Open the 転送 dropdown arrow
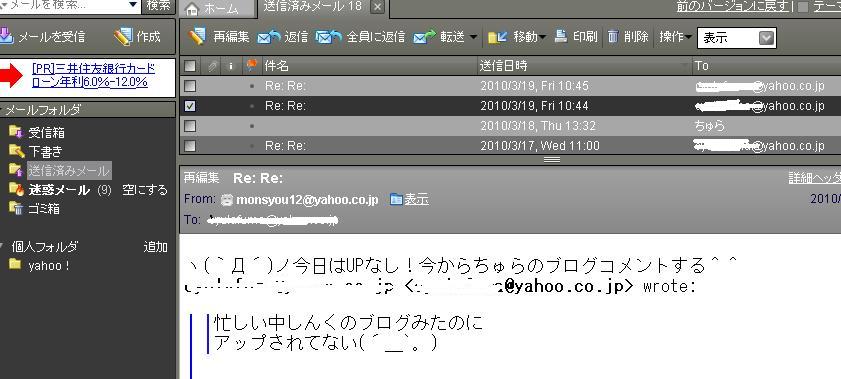The width and height of the screenshot is (841, 379). click(473, 37)
